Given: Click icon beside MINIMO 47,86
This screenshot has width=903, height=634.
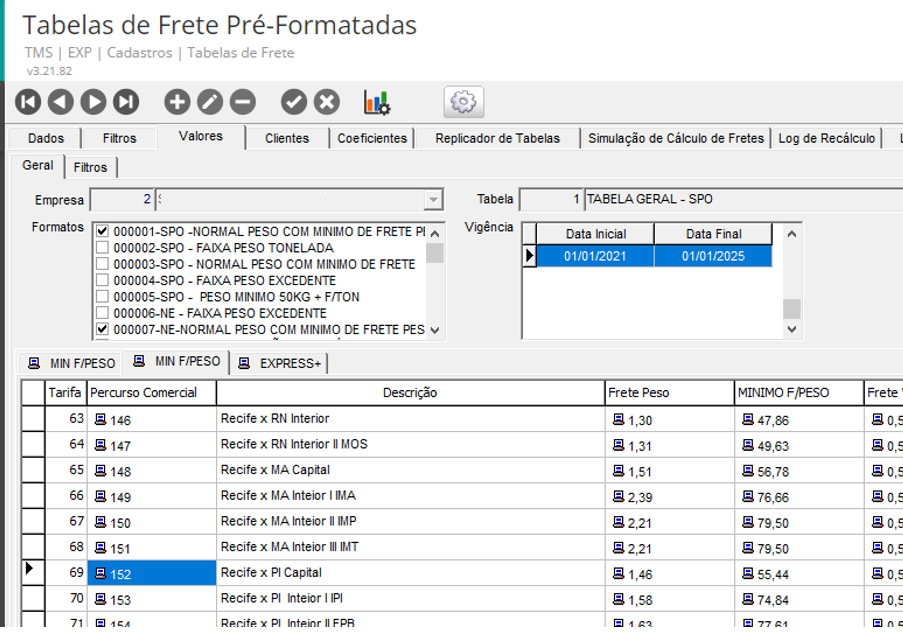Looking at the screenshot, I should click(x=748, y=419).
